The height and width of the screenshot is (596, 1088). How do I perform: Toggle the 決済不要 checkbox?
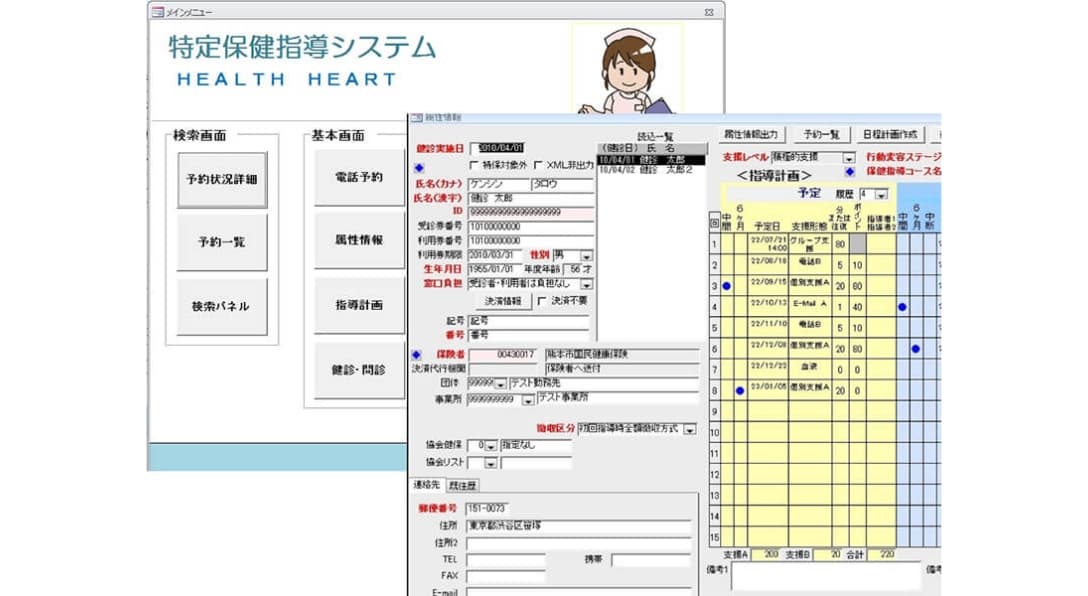click(542, 300)
